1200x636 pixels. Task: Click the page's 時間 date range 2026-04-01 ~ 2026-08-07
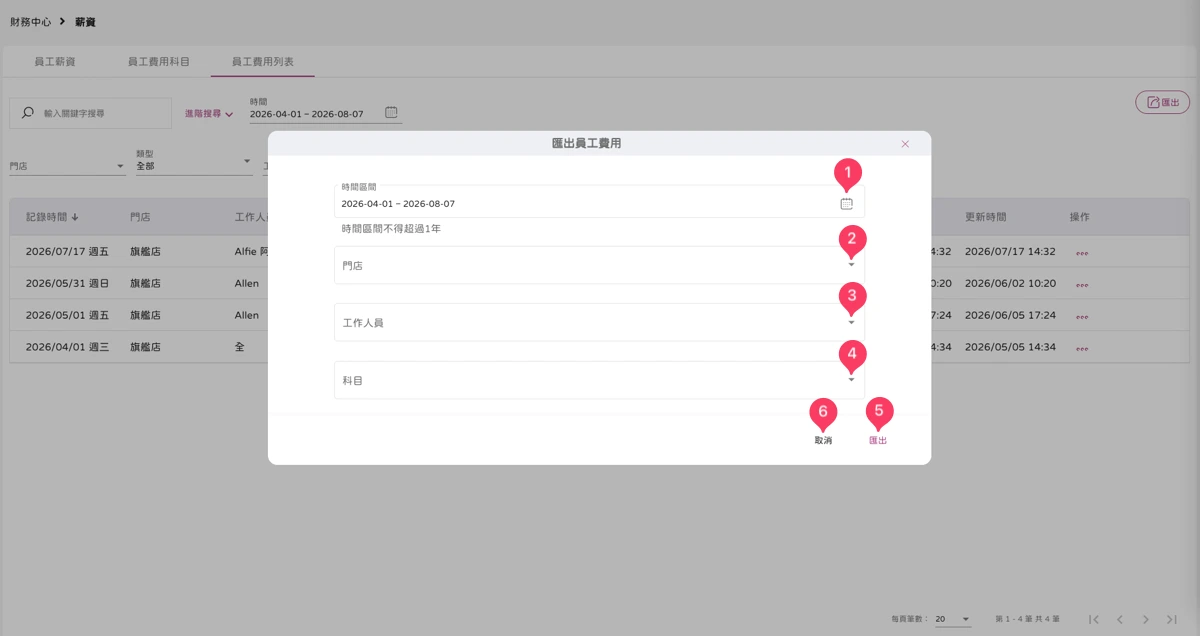pos(307,114)
